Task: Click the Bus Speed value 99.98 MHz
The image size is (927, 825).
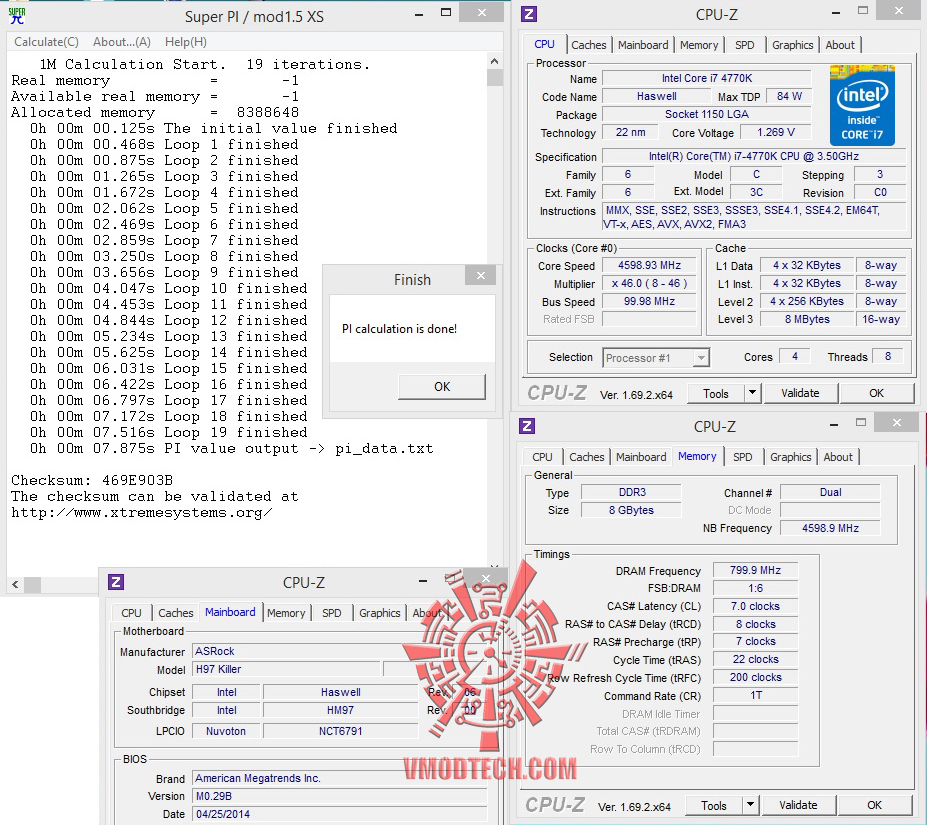Action: tap(649, 301)
